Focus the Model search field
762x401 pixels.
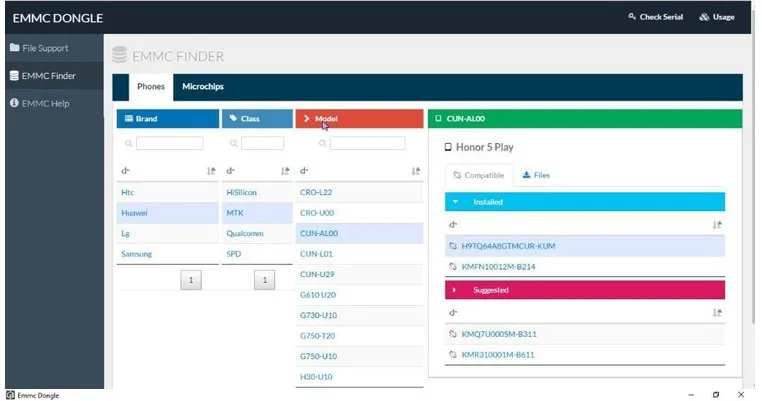(367, 143)
